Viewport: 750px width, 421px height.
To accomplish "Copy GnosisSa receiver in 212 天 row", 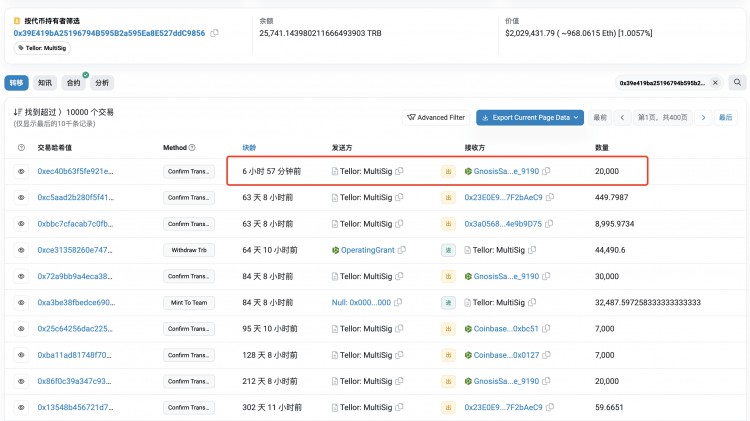I will (x=546, y=381).
